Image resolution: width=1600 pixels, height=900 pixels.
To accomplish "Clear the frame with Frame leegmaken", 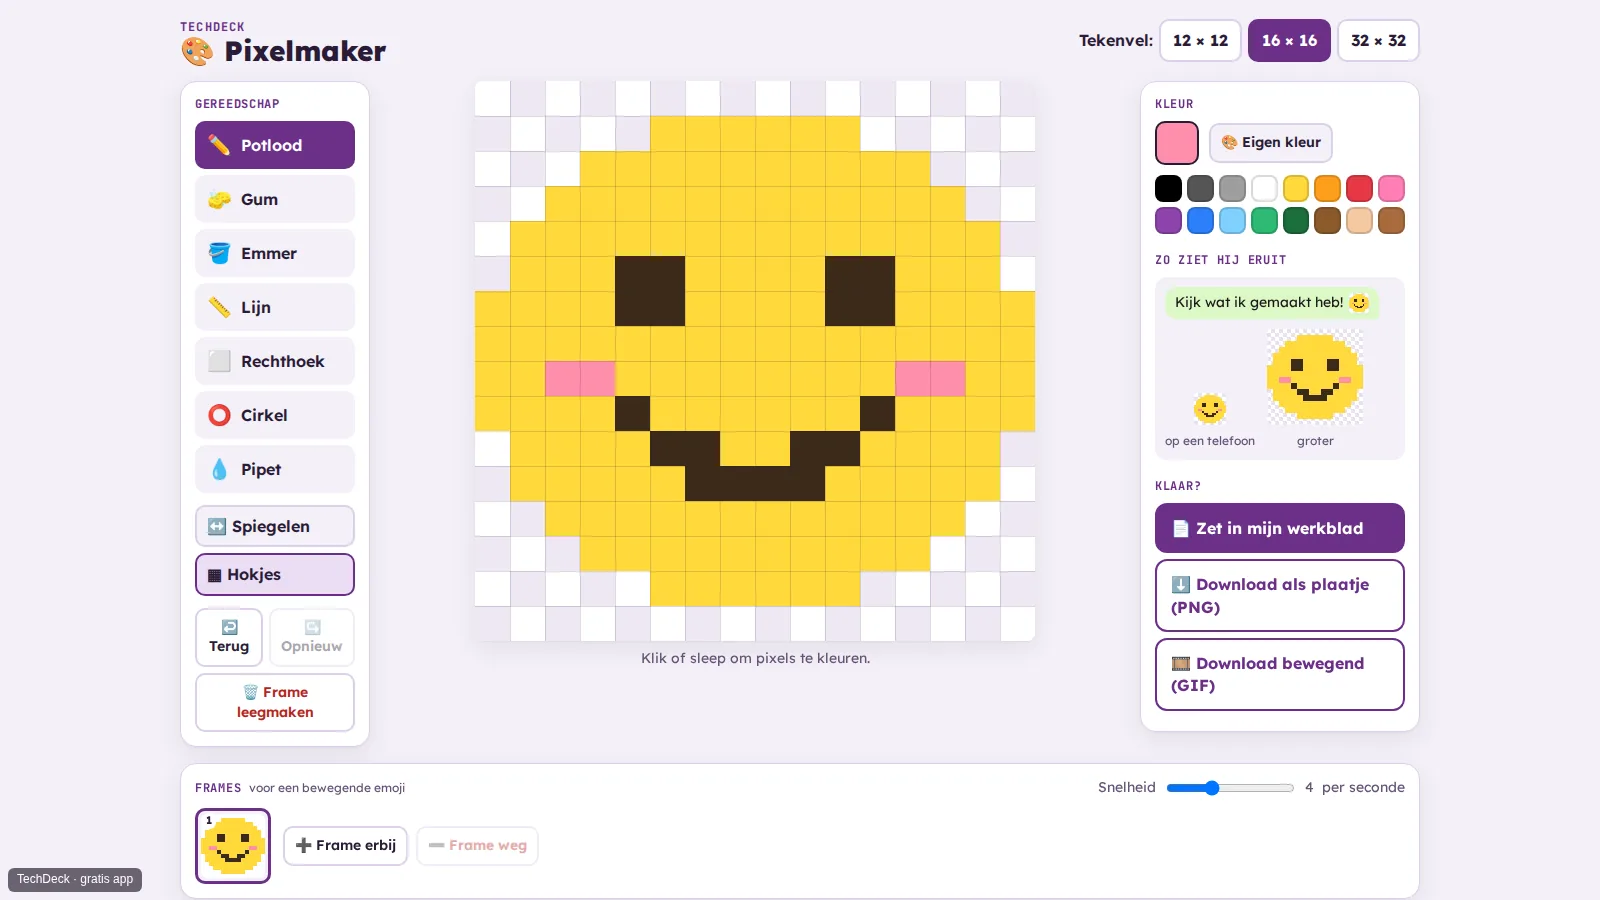I will click(x=275, y=702).
